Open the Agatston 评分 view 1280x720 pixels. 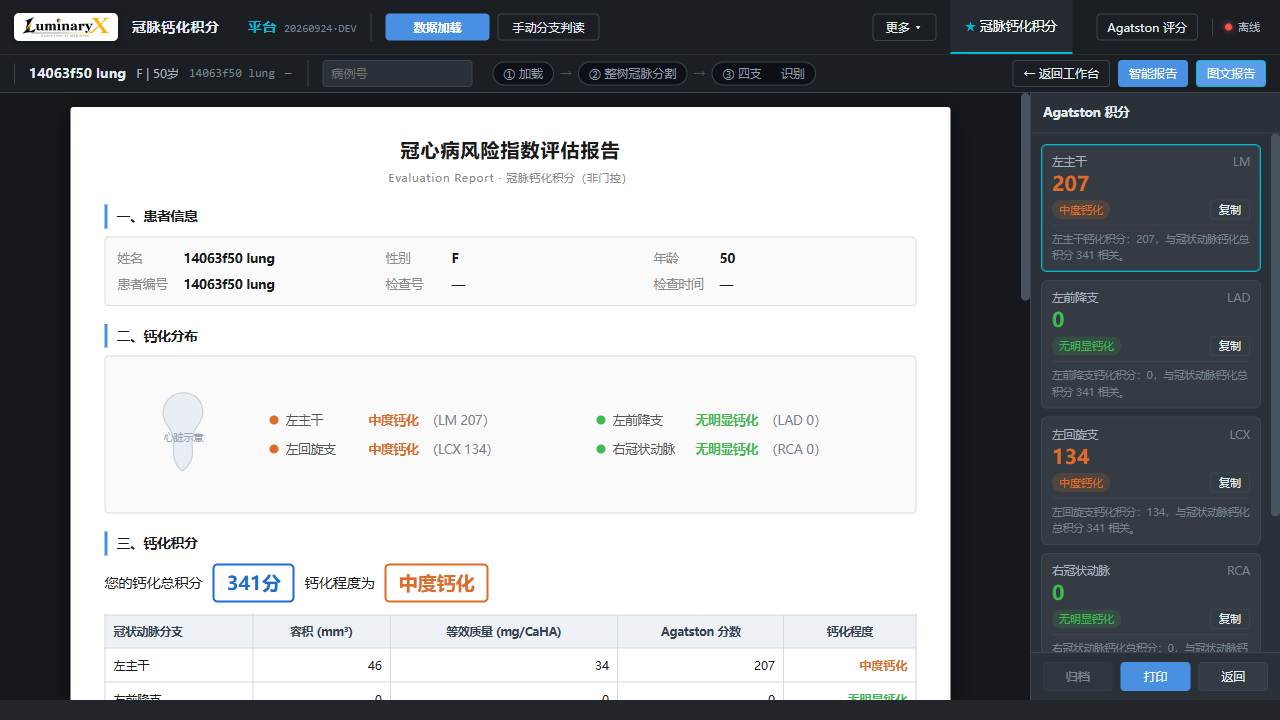pyautogui.click(x=1147, y=27)
